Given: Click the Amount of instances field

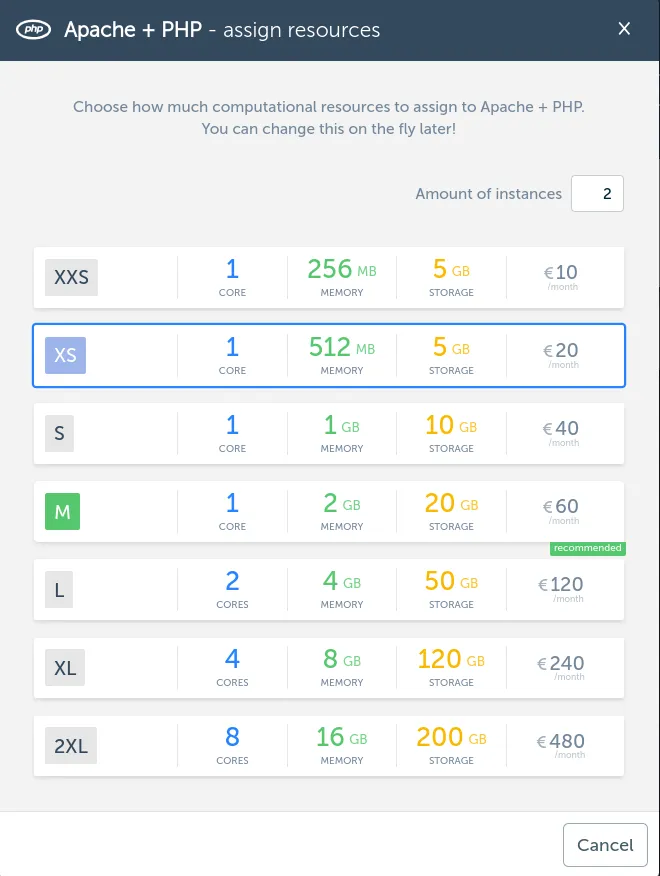Looking at the screenshot, I should (x=597, y=194).
